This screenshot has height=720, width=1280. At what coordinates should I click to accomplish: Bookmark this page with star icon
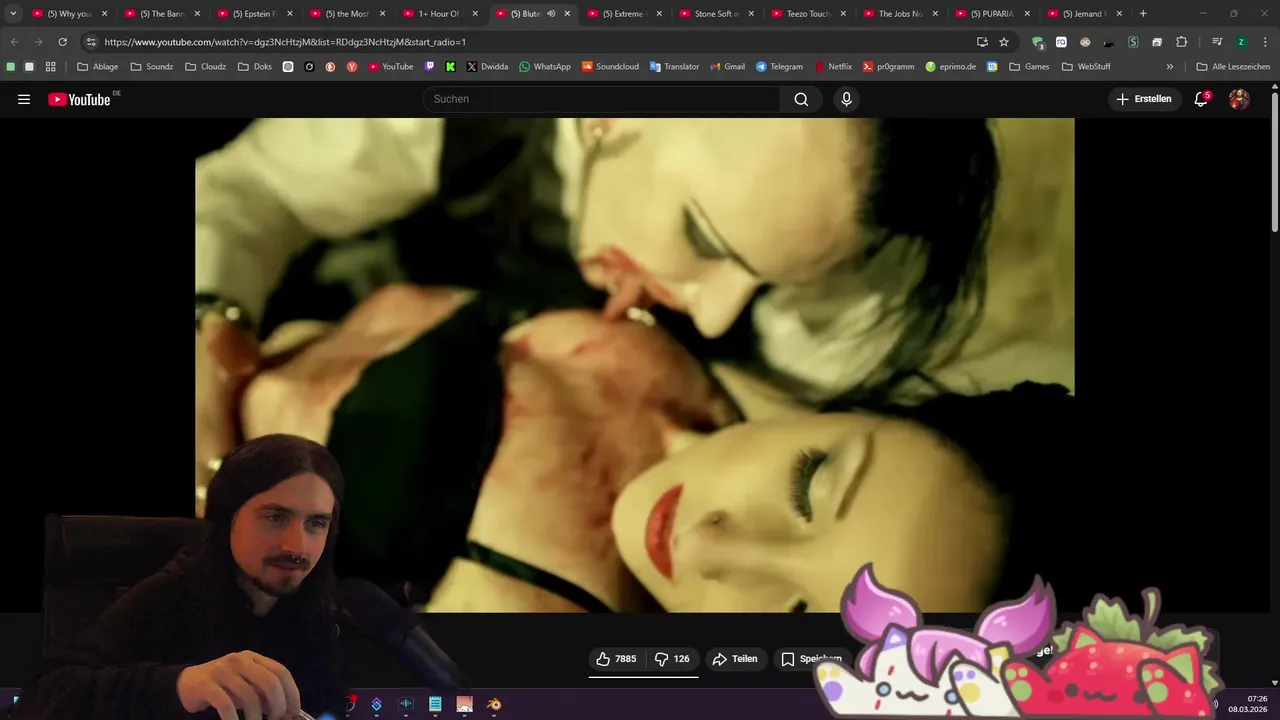coord(1004,42)
